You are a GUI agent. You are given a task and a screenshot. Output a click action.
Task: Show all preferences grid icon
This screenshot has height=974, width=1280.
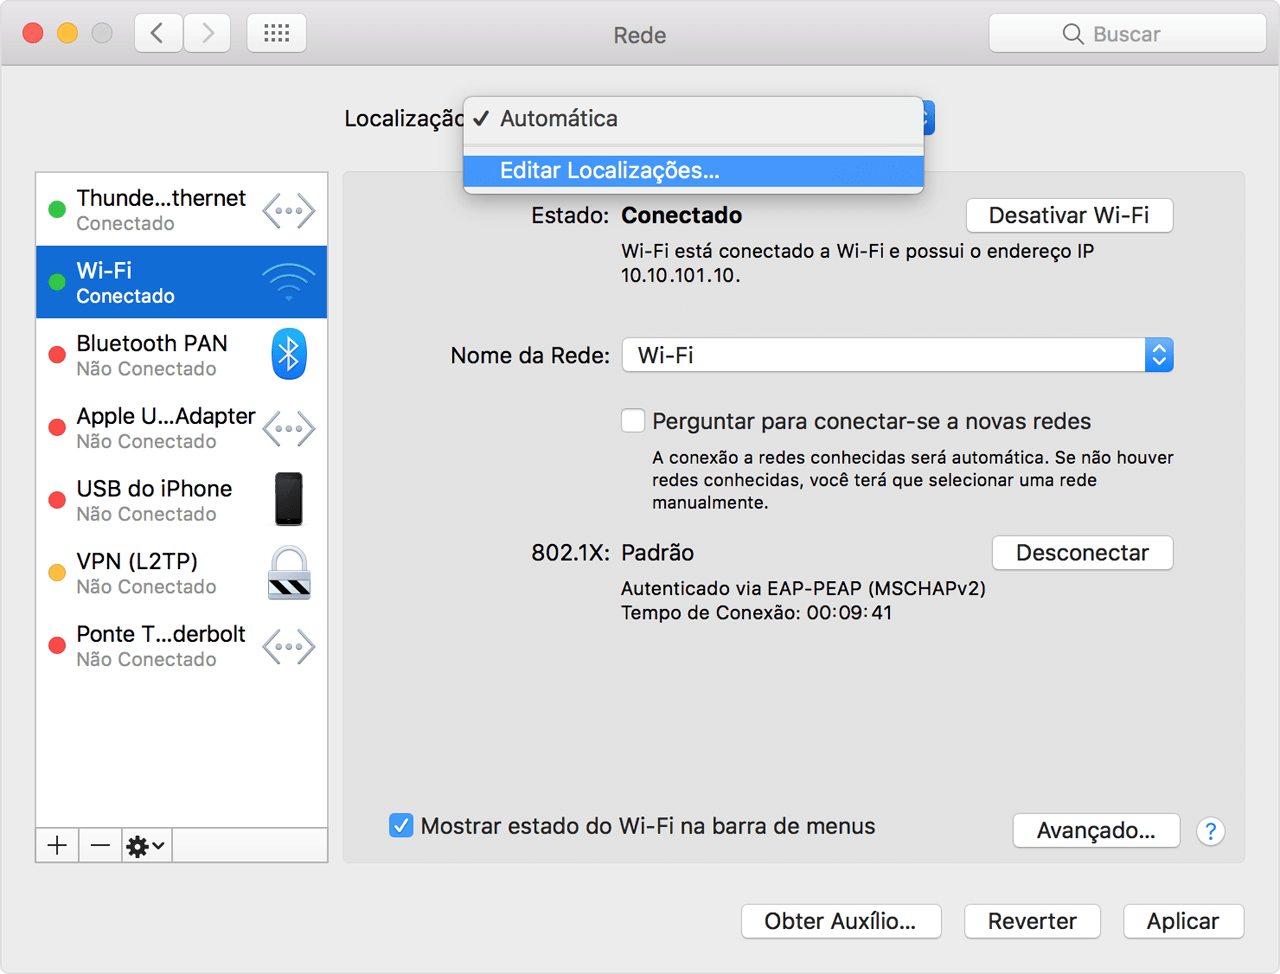pos(276,33)
